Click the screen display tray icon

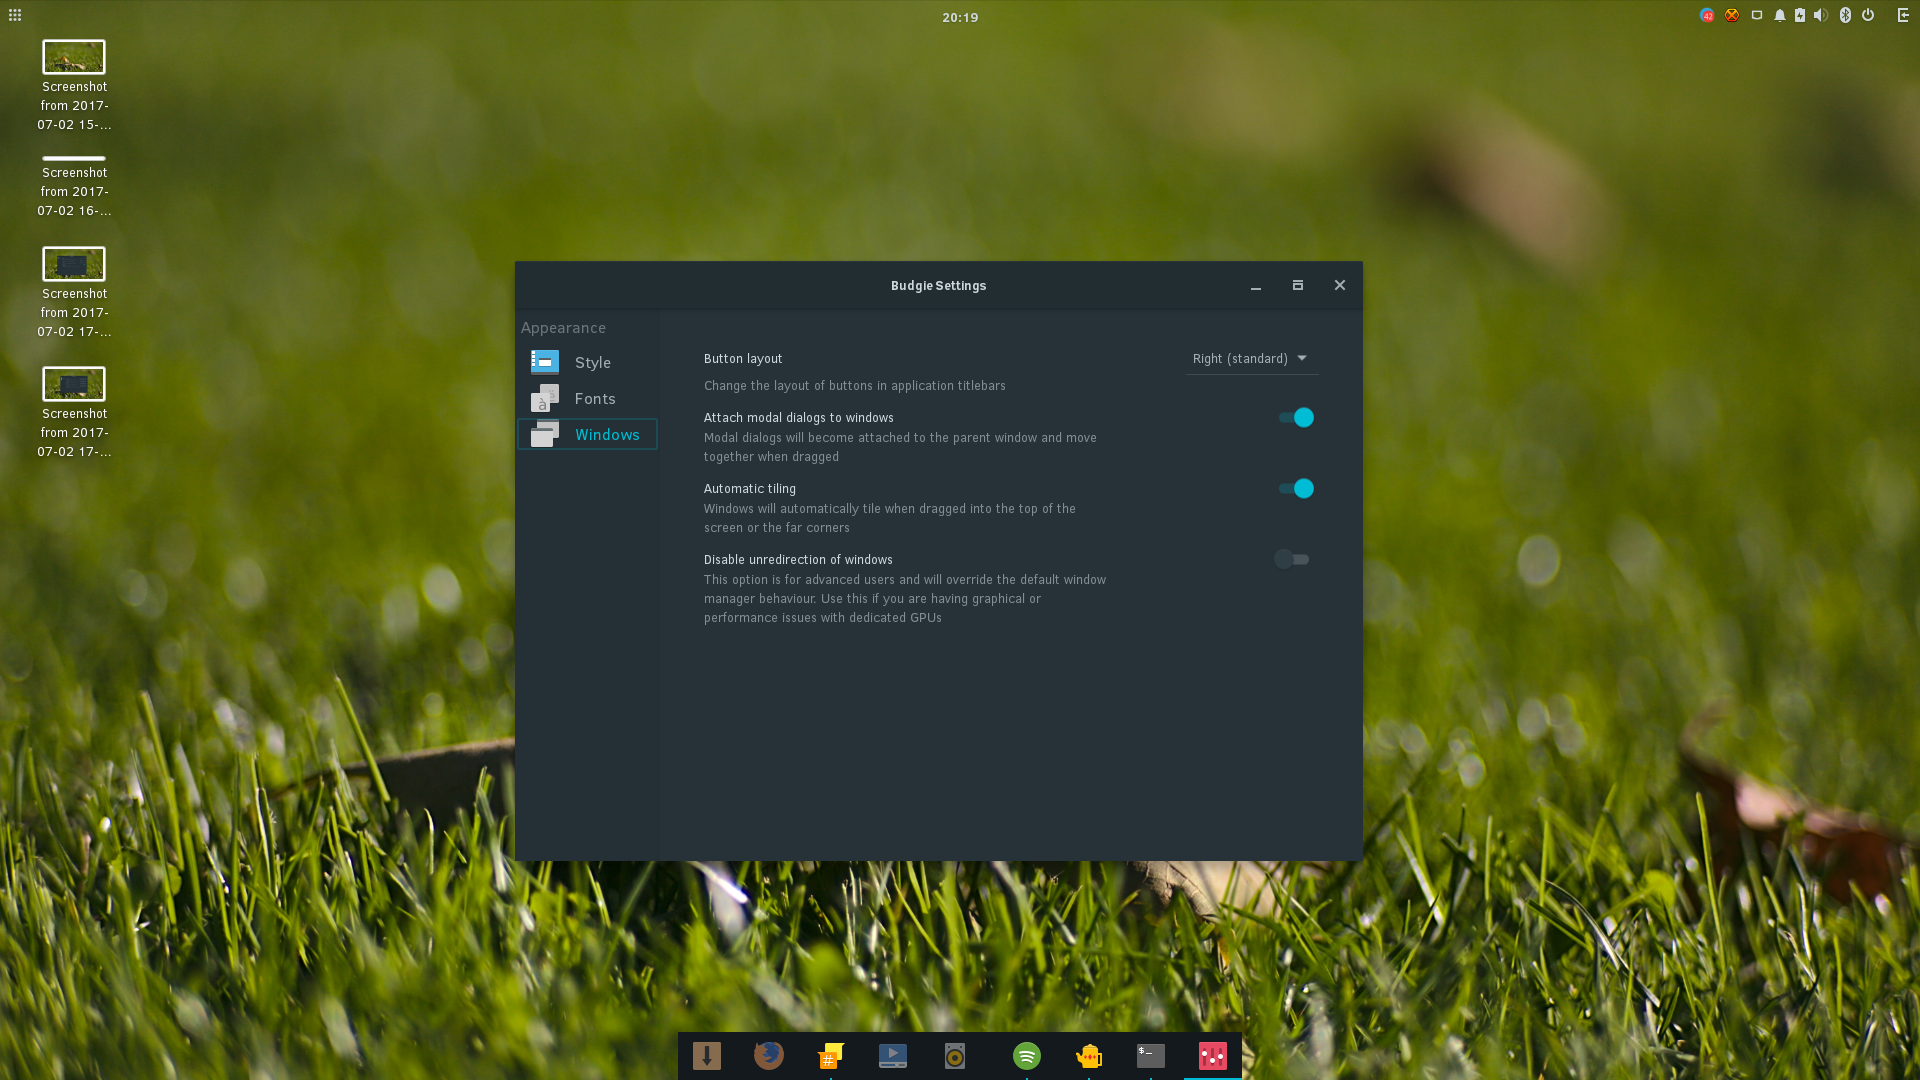pyautogui.click(x=1757, y=15)
